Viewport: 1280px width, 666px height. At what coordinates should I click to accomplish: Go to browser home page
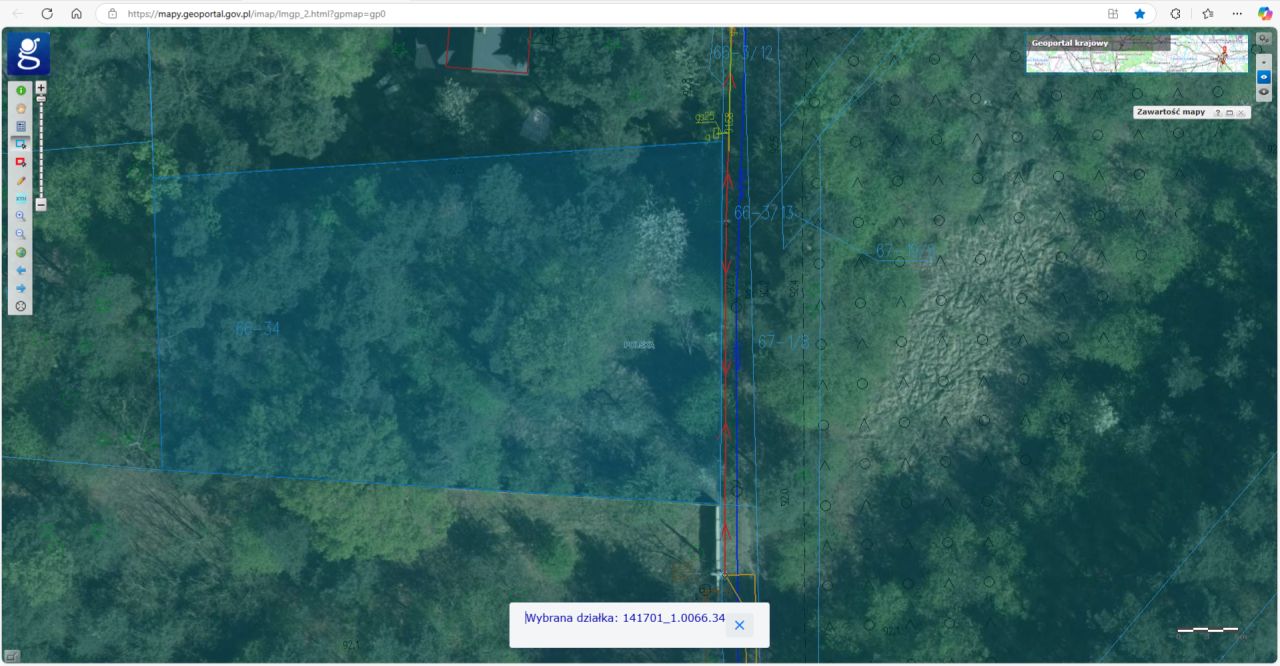(x=77, y=14)
